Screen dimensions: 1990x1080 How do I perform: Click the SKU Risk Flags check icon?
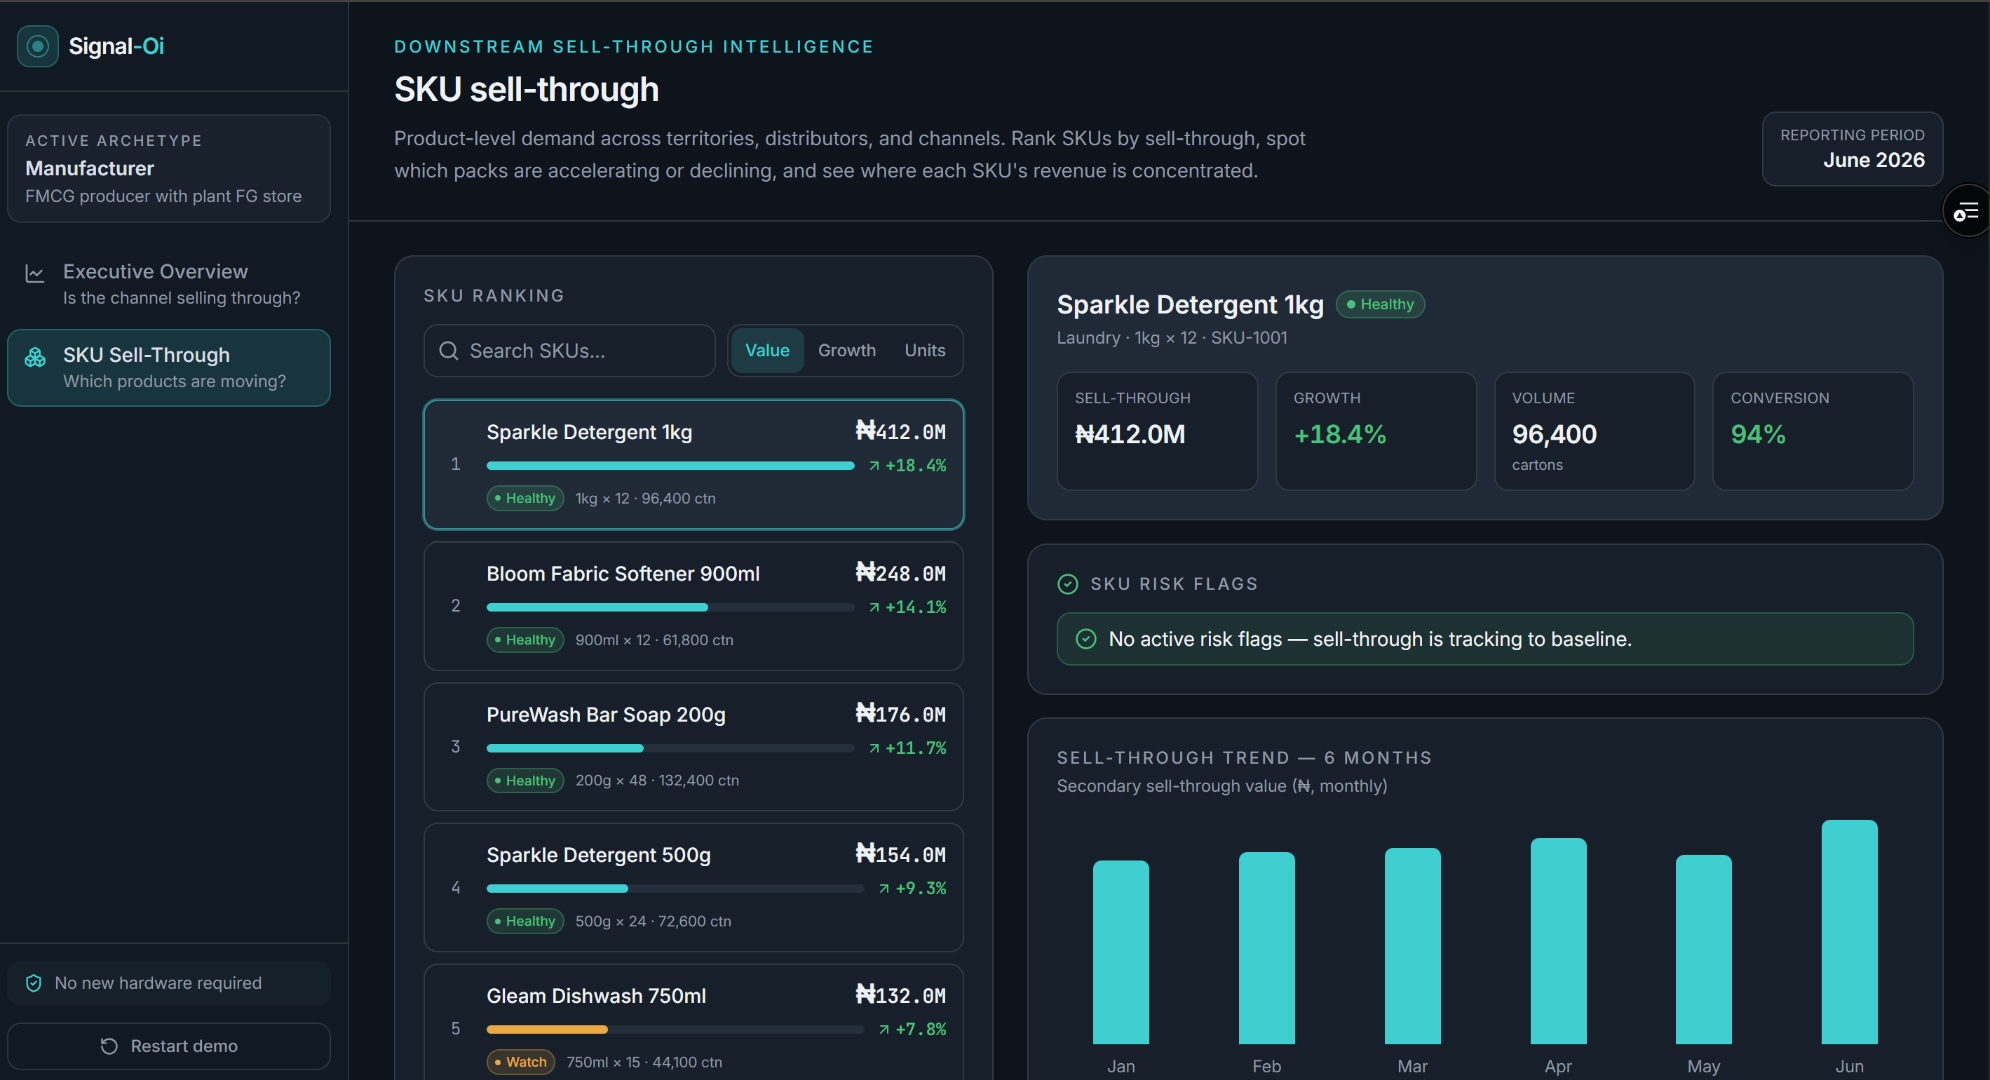click(x=1068, y=584)
